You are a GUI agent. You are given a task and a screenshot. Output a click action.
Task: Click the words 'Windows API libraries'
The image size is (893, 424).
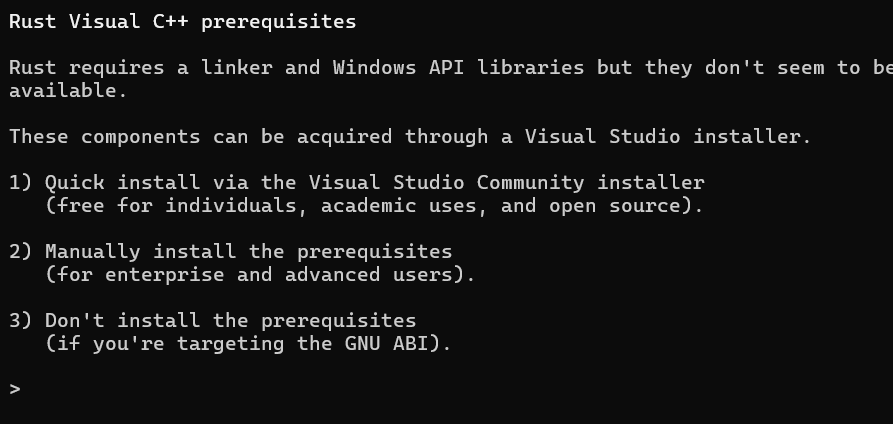[x=458, y=68]
